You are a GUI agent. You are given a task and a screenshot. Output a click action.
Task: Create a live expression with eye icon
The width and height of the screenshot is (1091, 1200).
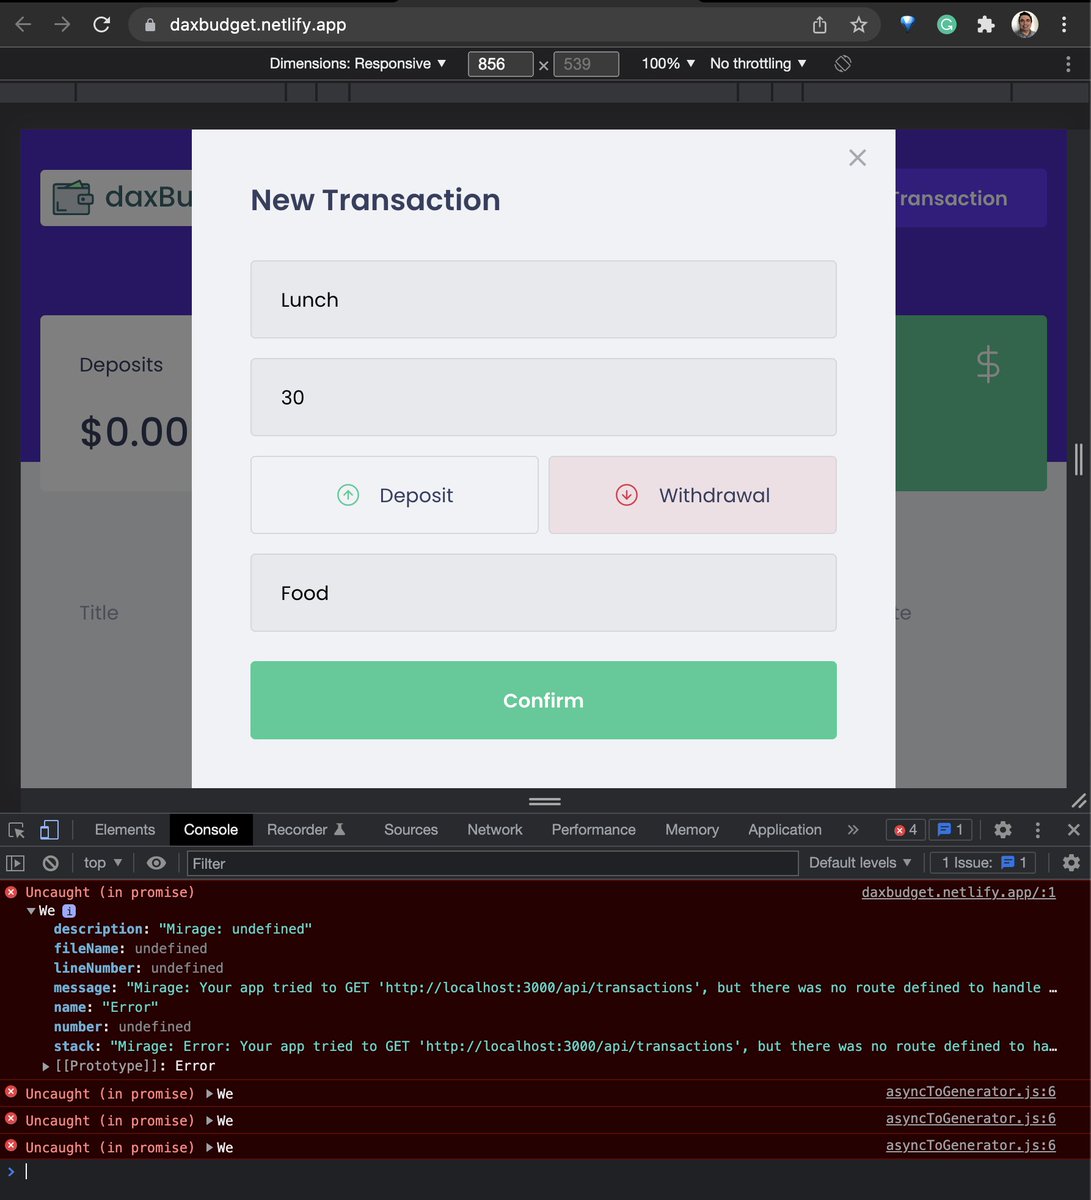[x=156, y=863]
